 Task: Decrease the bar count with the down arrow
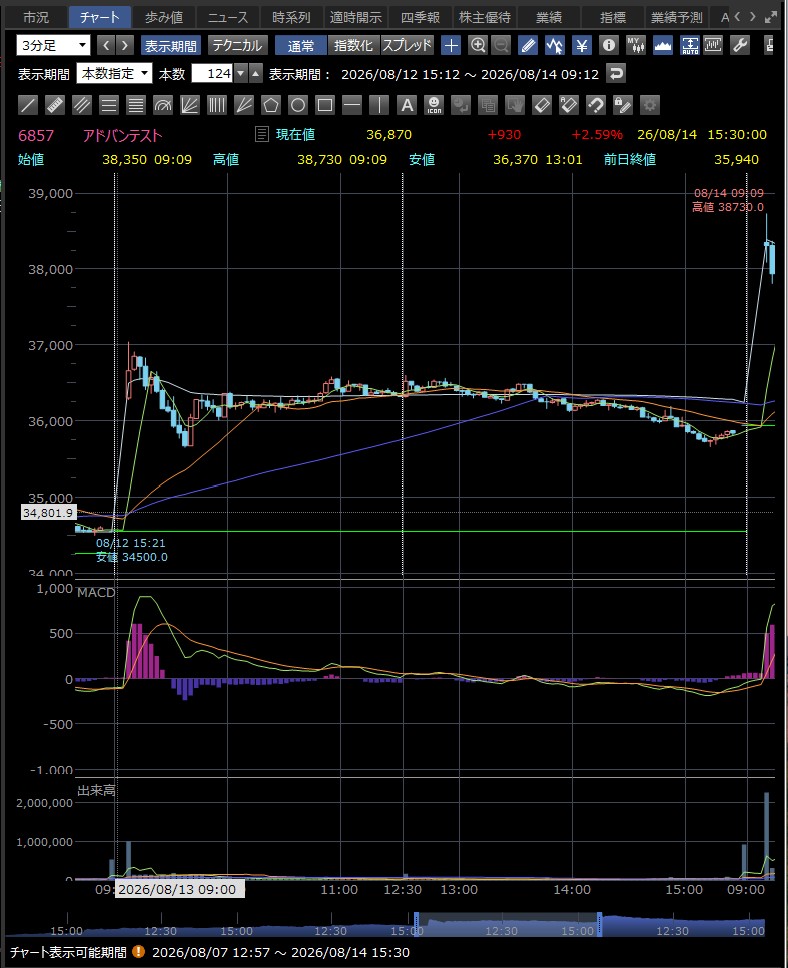[241, 73]
